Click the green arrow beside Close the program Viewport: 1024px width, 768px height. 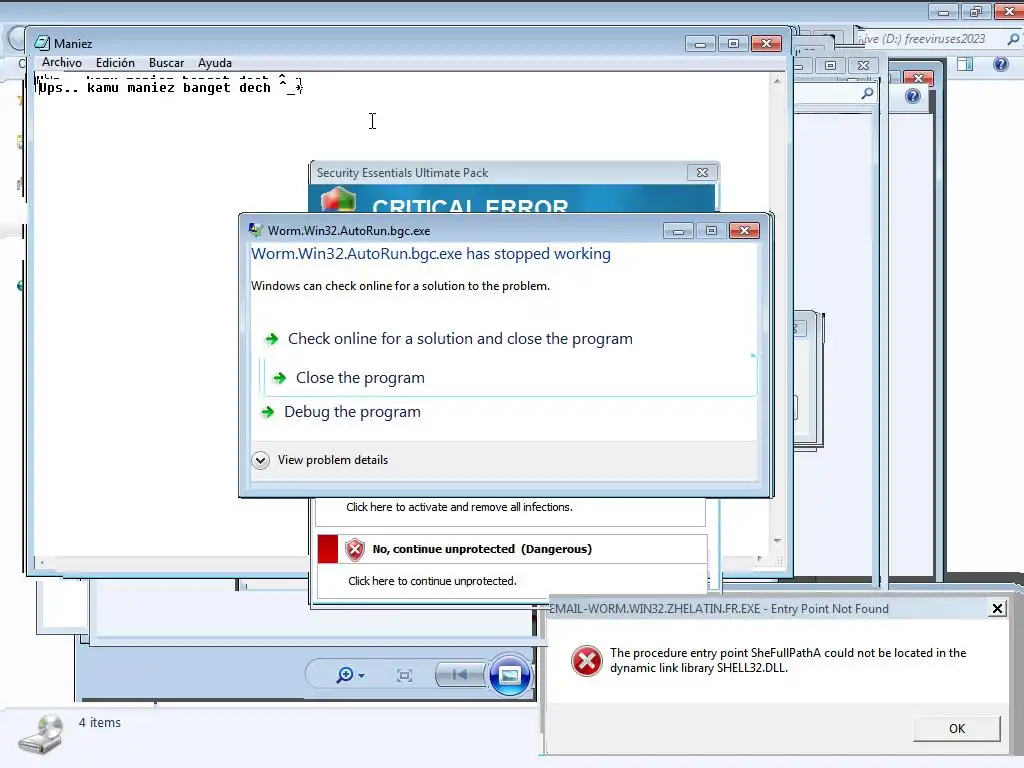click(x=280, y=377)
